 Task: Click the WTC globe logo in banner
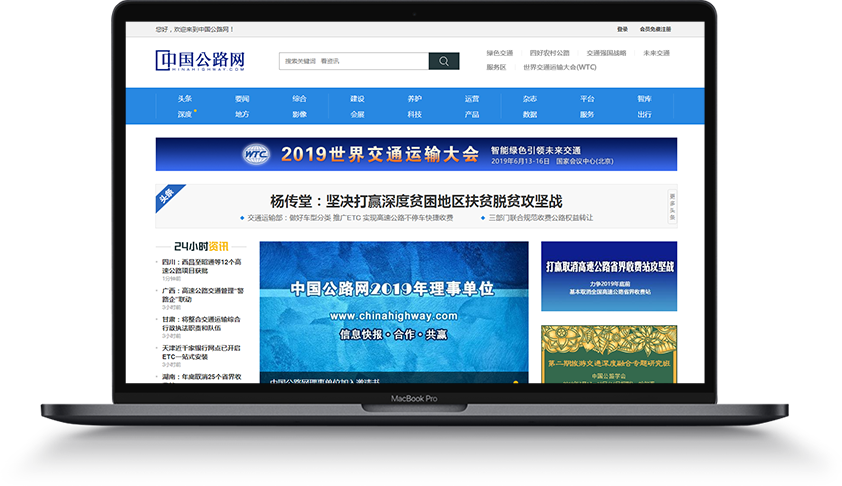tap(256, 154)
